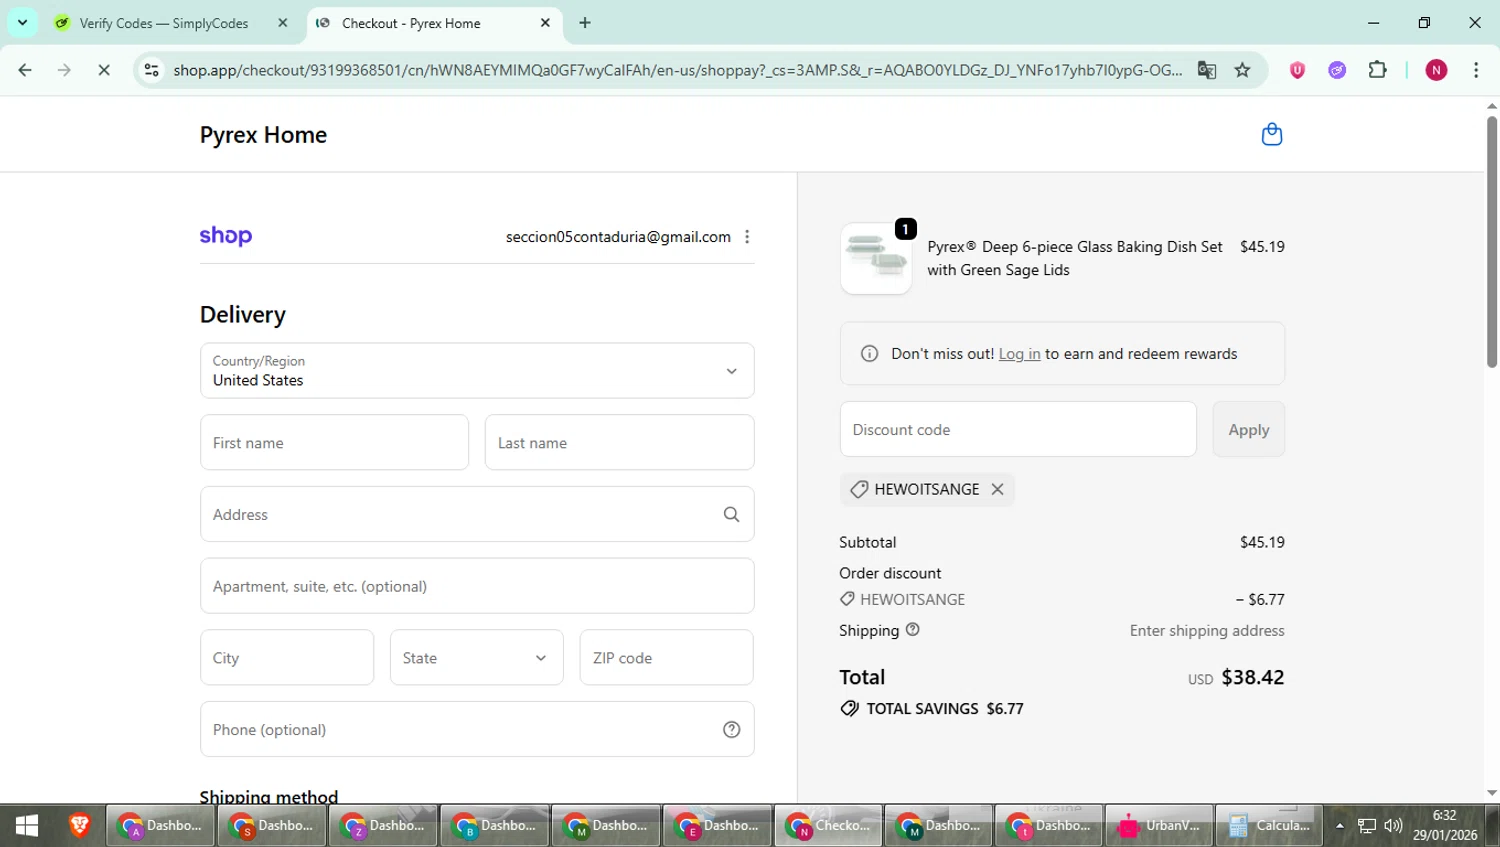Close the Verify Codes SimplyCodes tab
The image size is (1500, 847).
point(283,23)
